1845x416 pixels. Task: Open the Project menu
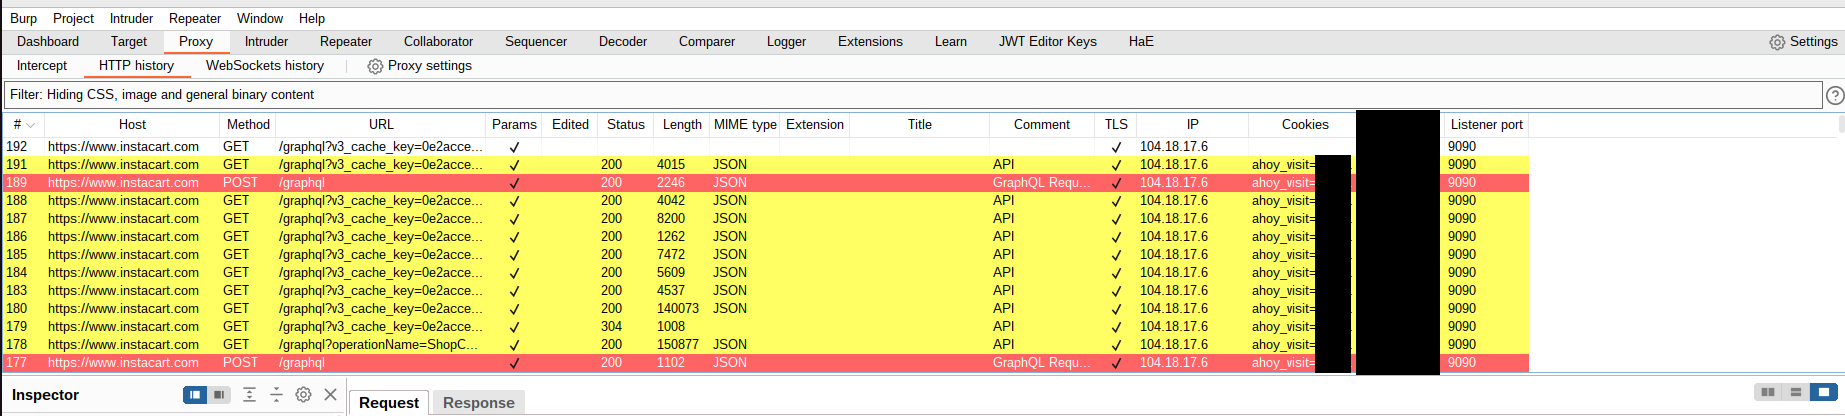pyautogui.click(x=73, y=18)
